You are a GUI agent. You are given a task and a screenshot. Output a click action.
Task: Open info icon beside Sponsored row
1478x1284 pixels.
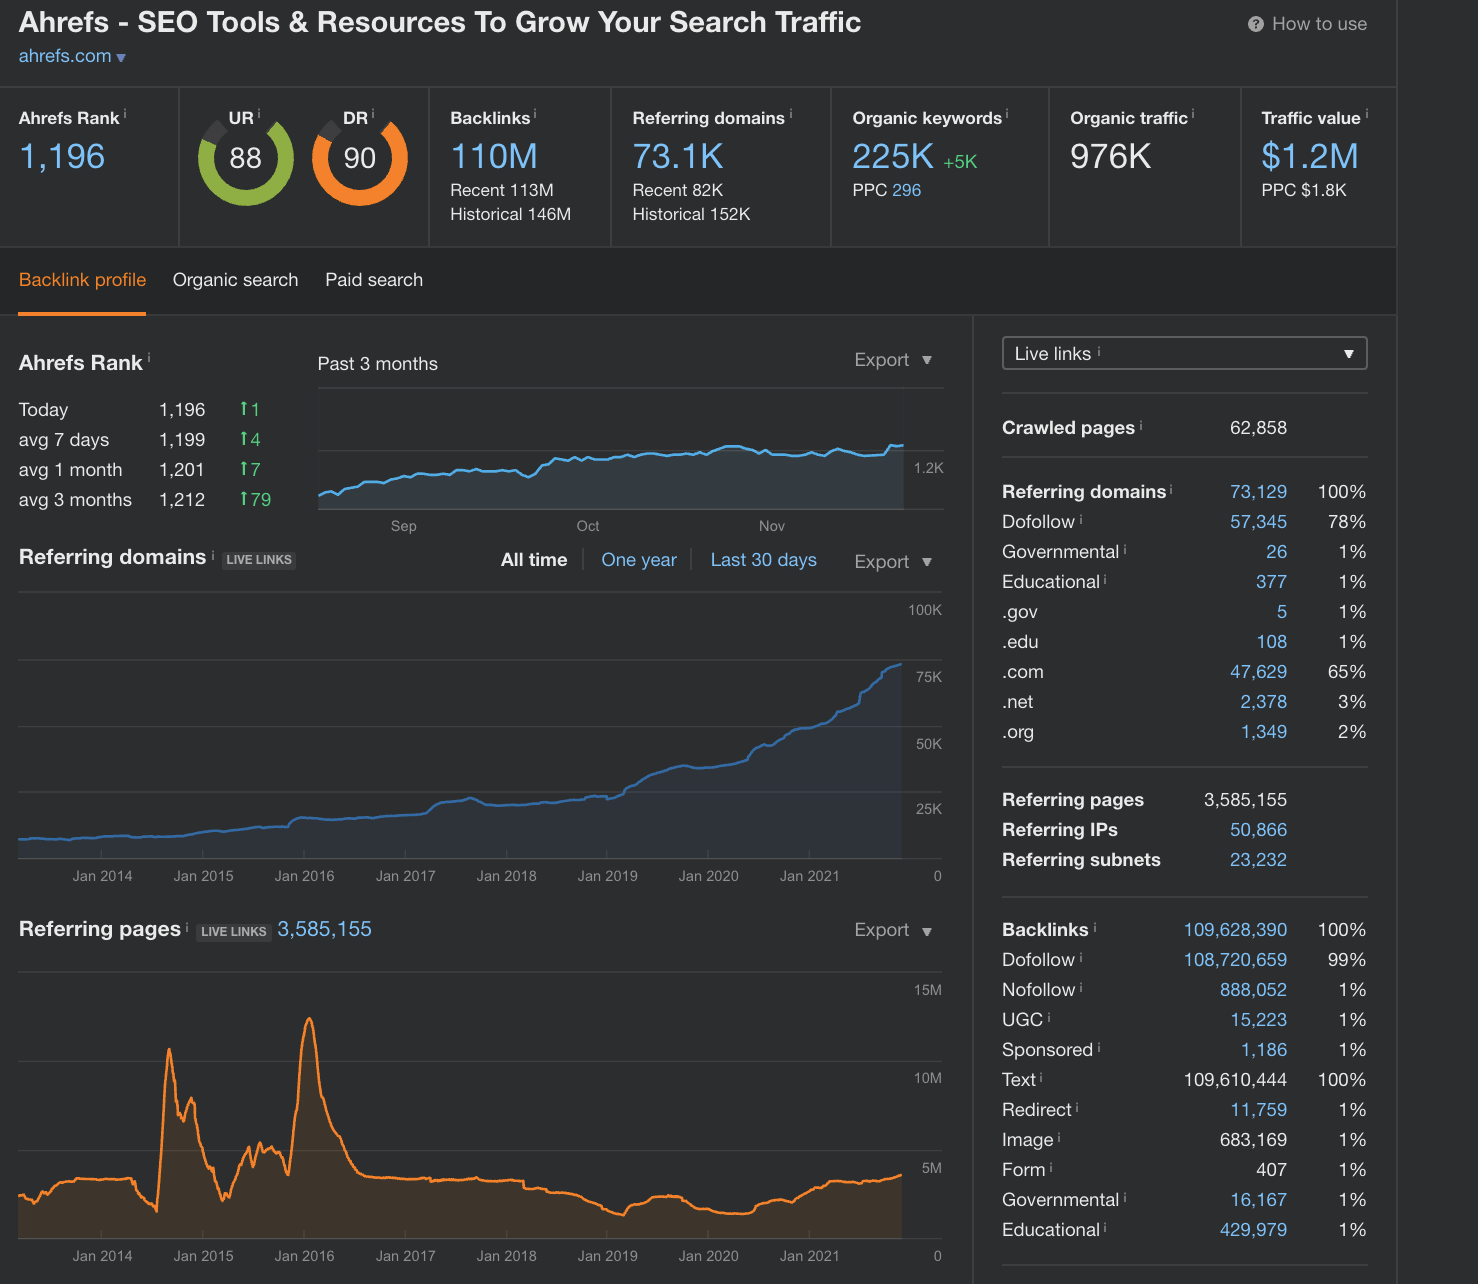pos(1099,1046)
